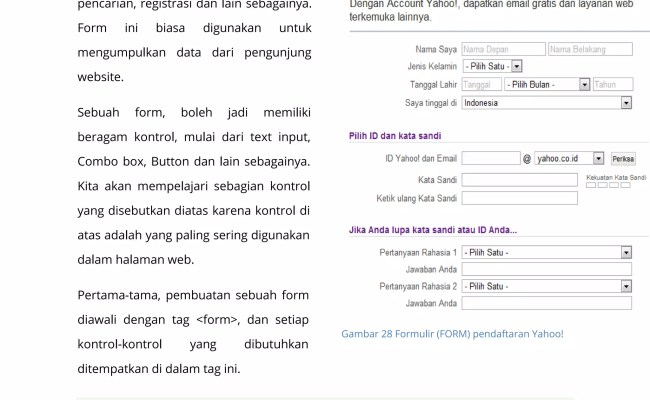
Task: Click Jawaban Anda field under Pertanyaan Rahasia 2
Action: pos(547,303)
